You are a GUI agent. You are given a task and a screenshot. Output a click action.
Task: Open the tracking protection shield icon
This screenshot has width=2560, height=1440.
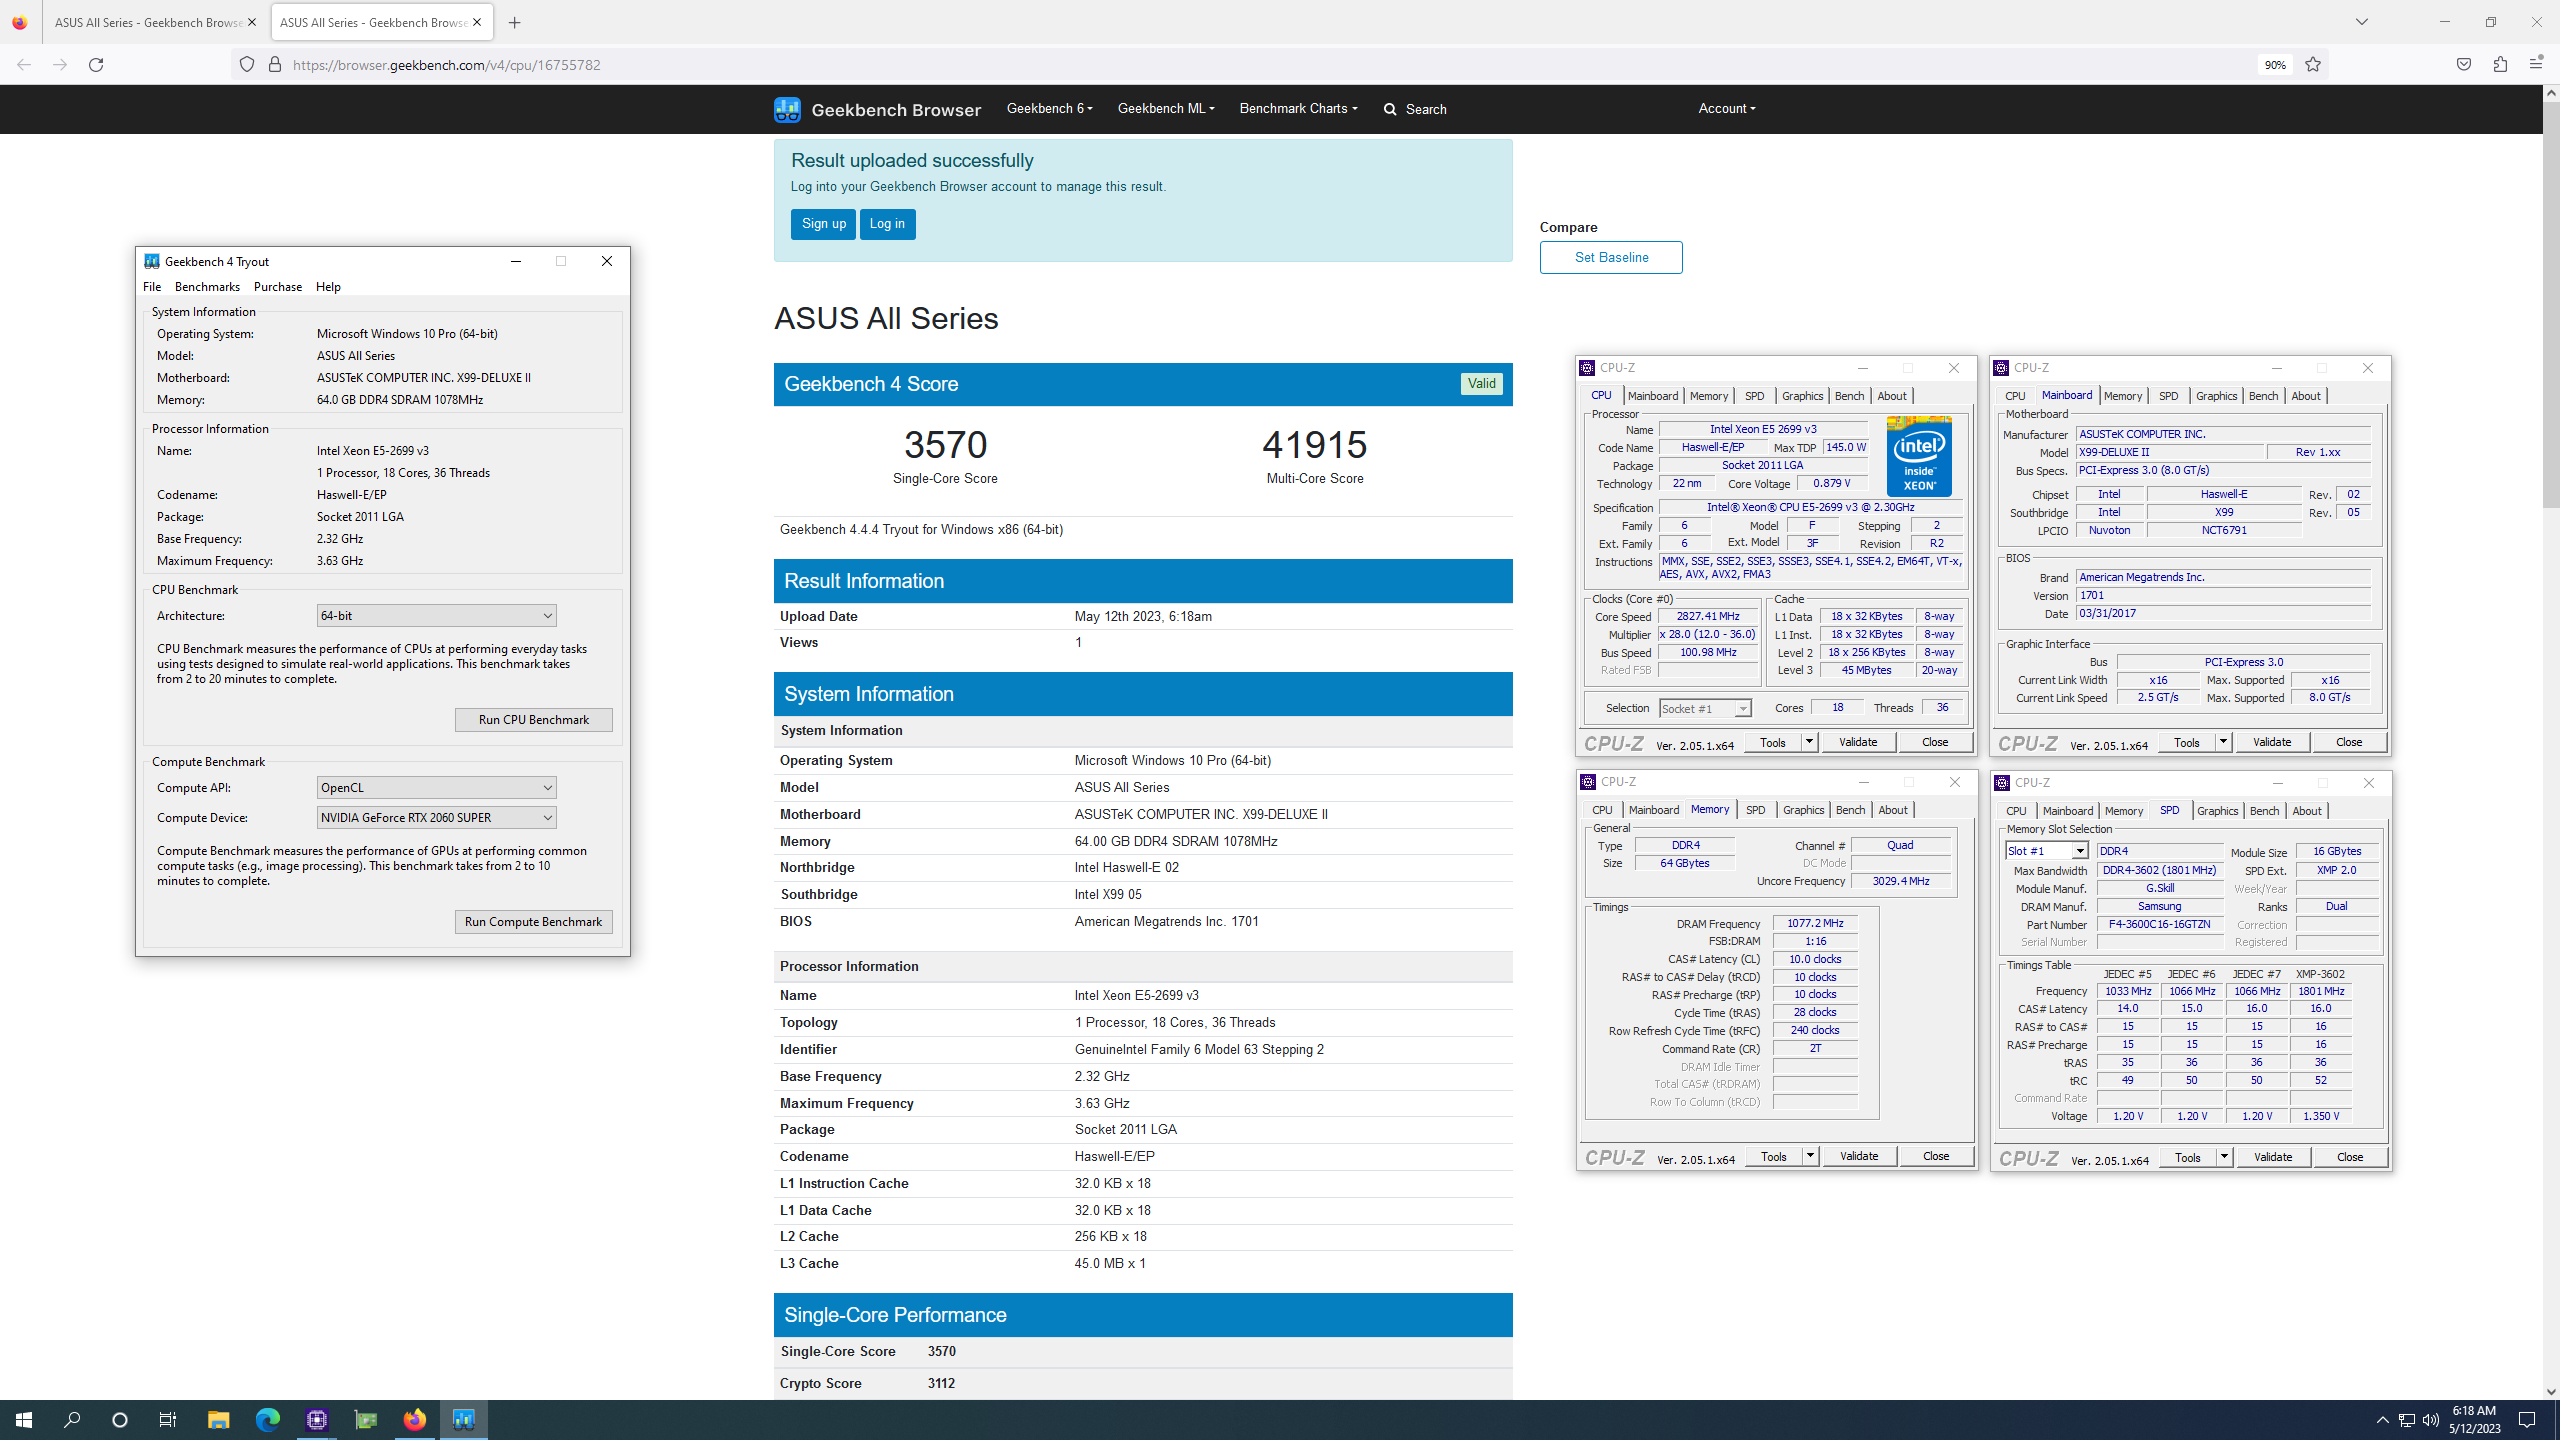coord(246,65)
